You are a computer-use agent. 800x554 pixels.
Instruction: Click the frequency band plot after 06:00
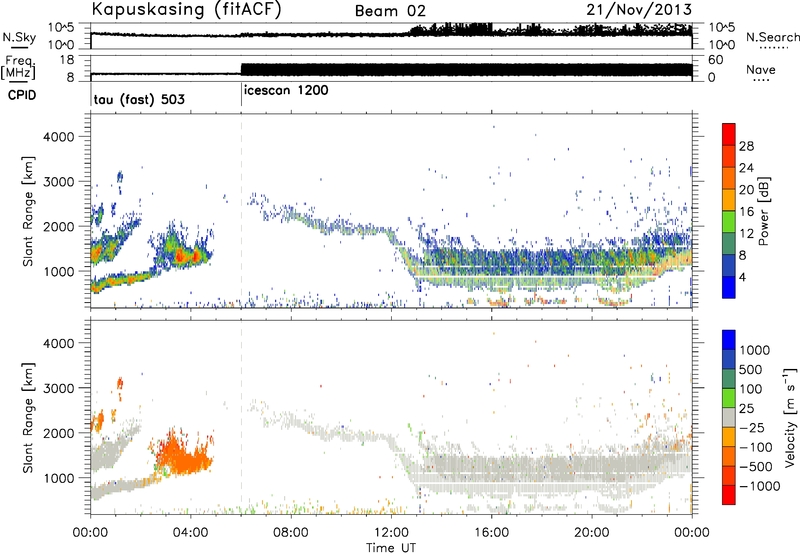point(466,70)
